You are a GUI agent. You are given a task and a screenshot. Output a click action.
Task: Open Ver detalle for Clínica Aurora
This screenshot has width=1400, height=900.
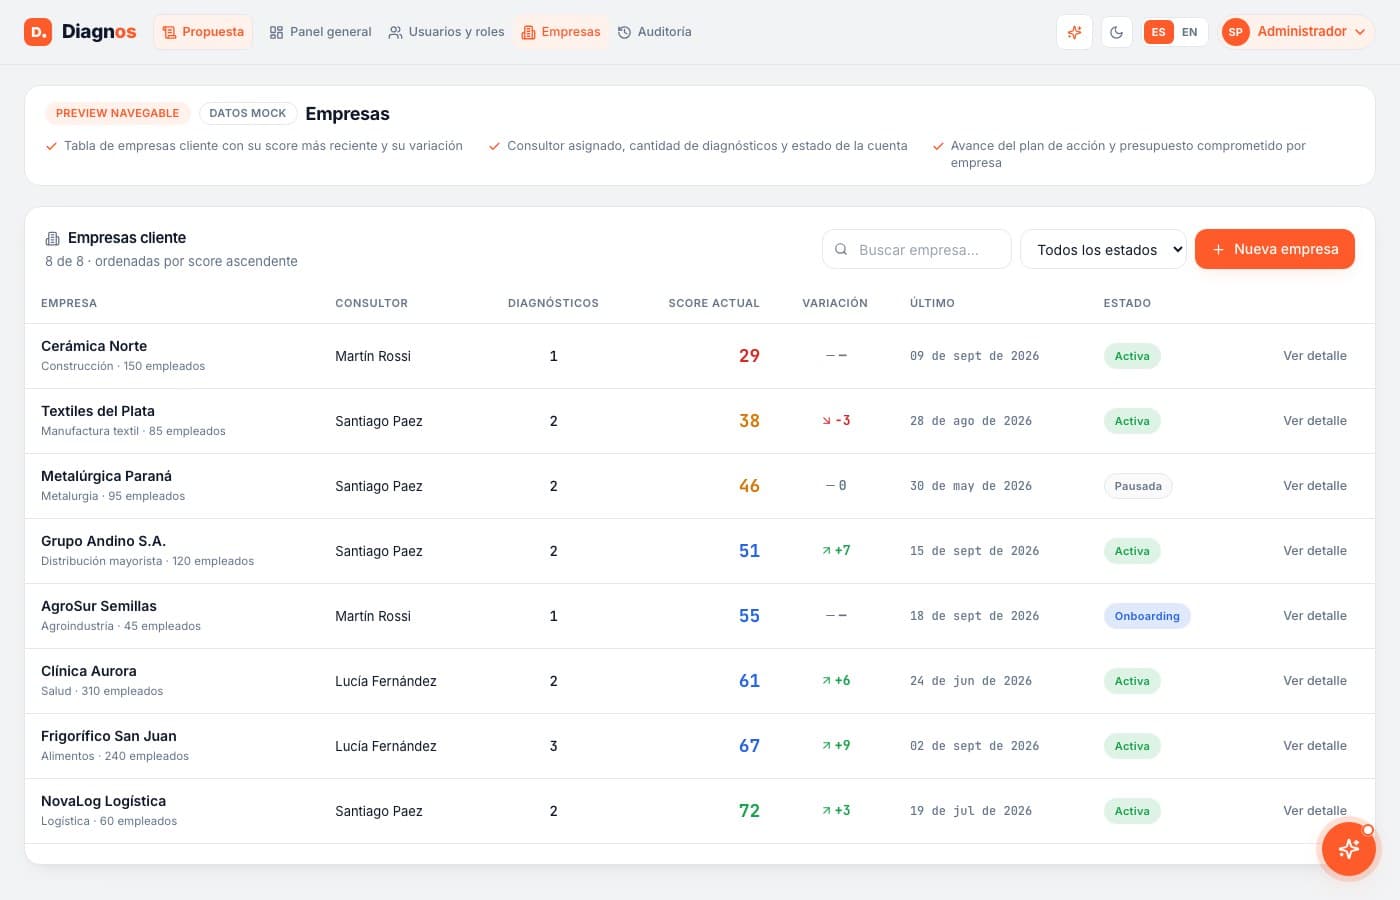pos(1315,681)
